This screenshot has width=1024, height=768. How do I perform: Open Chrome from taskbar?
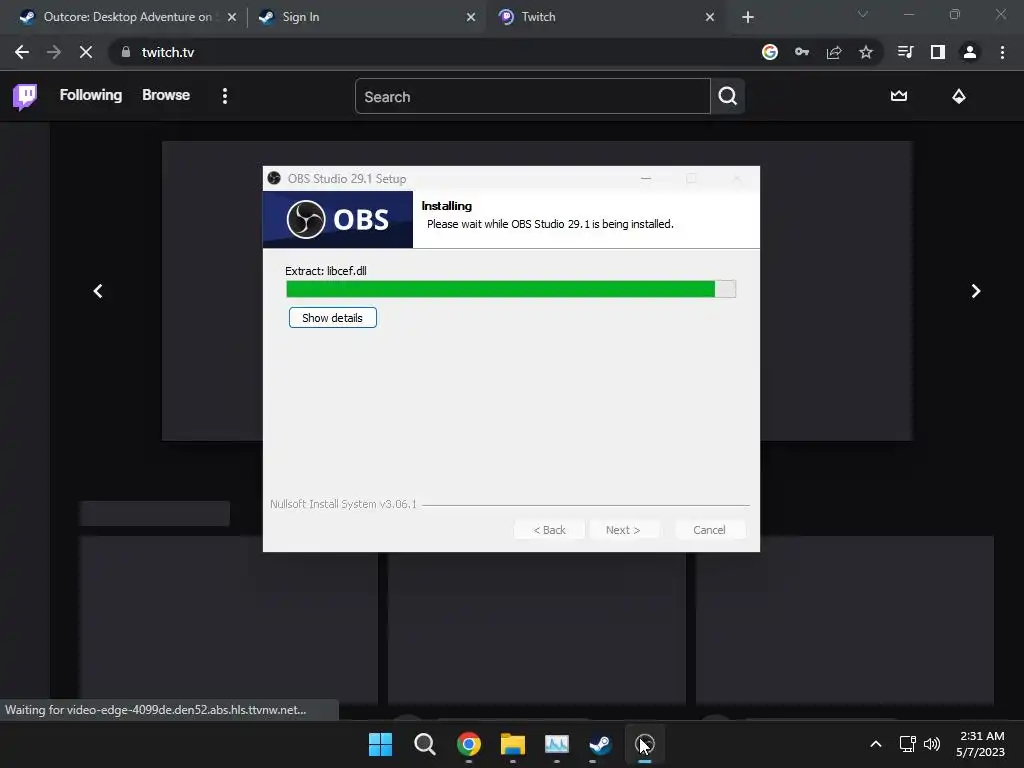469,744
